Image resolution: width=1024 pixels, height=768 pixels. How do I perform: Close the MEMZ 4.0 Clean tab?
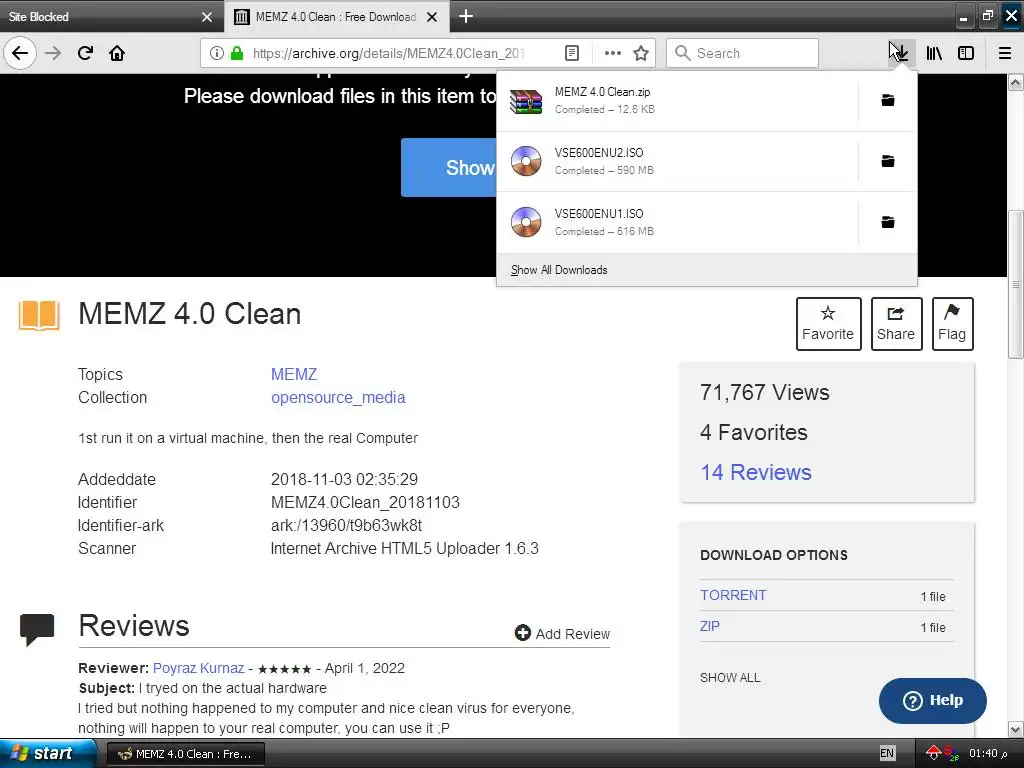(432, 17)
